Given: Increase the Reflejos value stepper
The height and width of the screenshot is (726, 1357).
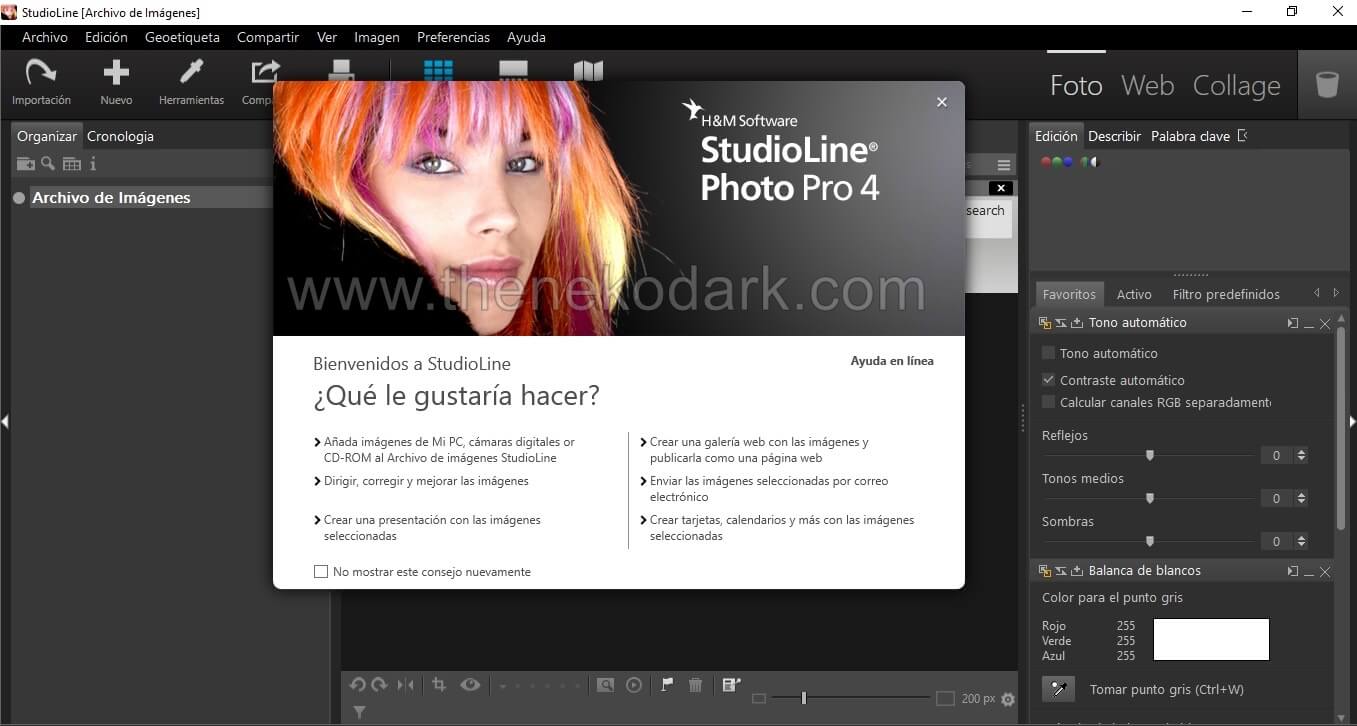Looking at the screenshot, I should [x=1301, y=451].
